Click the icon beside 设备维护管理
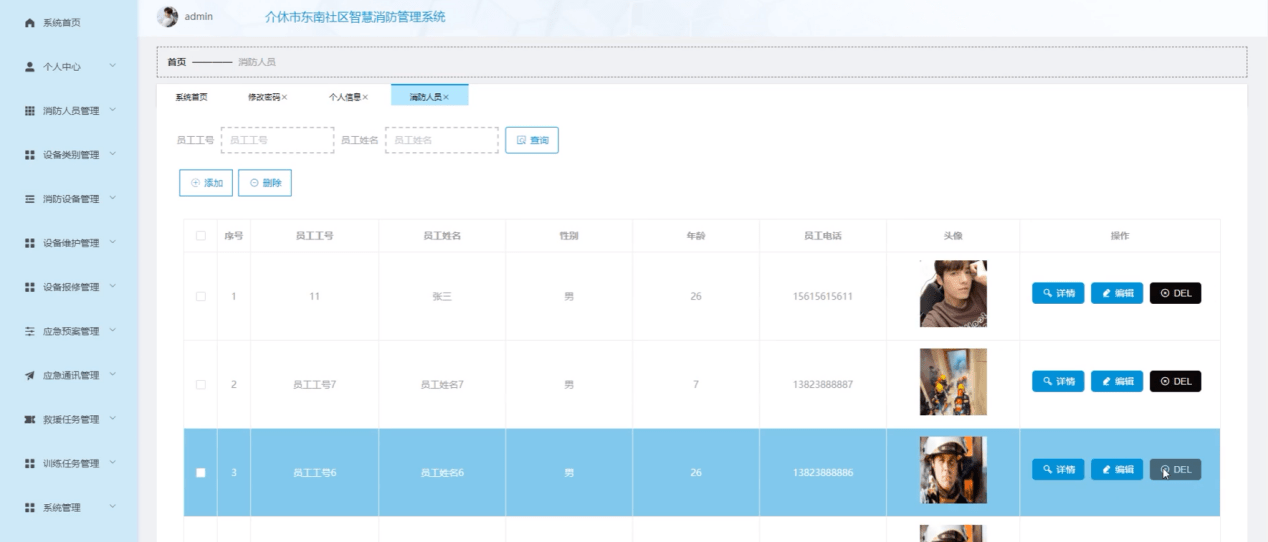The height and width of the screenshot is (542, 1268). 29,243
